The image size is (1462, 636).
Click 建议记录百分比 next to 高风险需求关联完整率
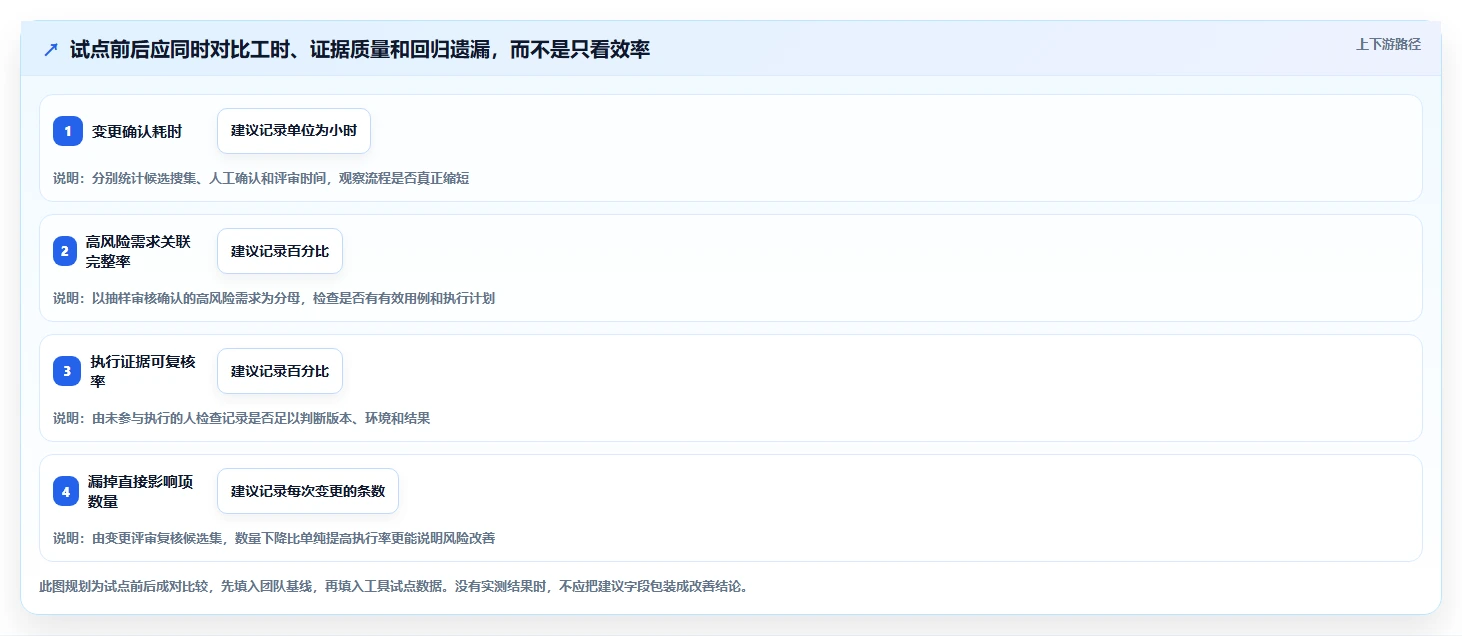(x=280, y=251)
